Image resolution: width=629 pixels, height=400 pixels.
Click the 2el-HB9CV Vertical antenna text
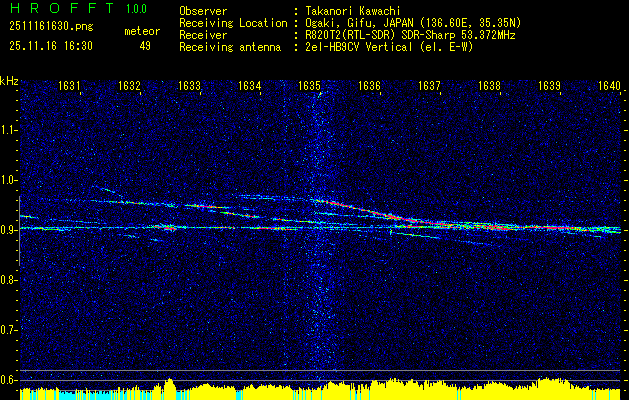pyautogui.click(x=387, y=47)
